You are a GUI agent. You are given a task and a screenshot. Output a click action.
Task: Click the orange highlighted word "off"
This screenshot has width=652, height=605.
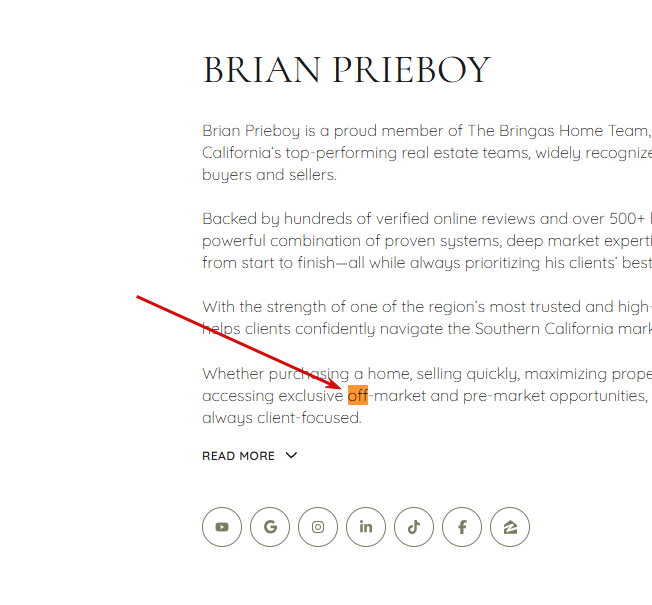358,395
